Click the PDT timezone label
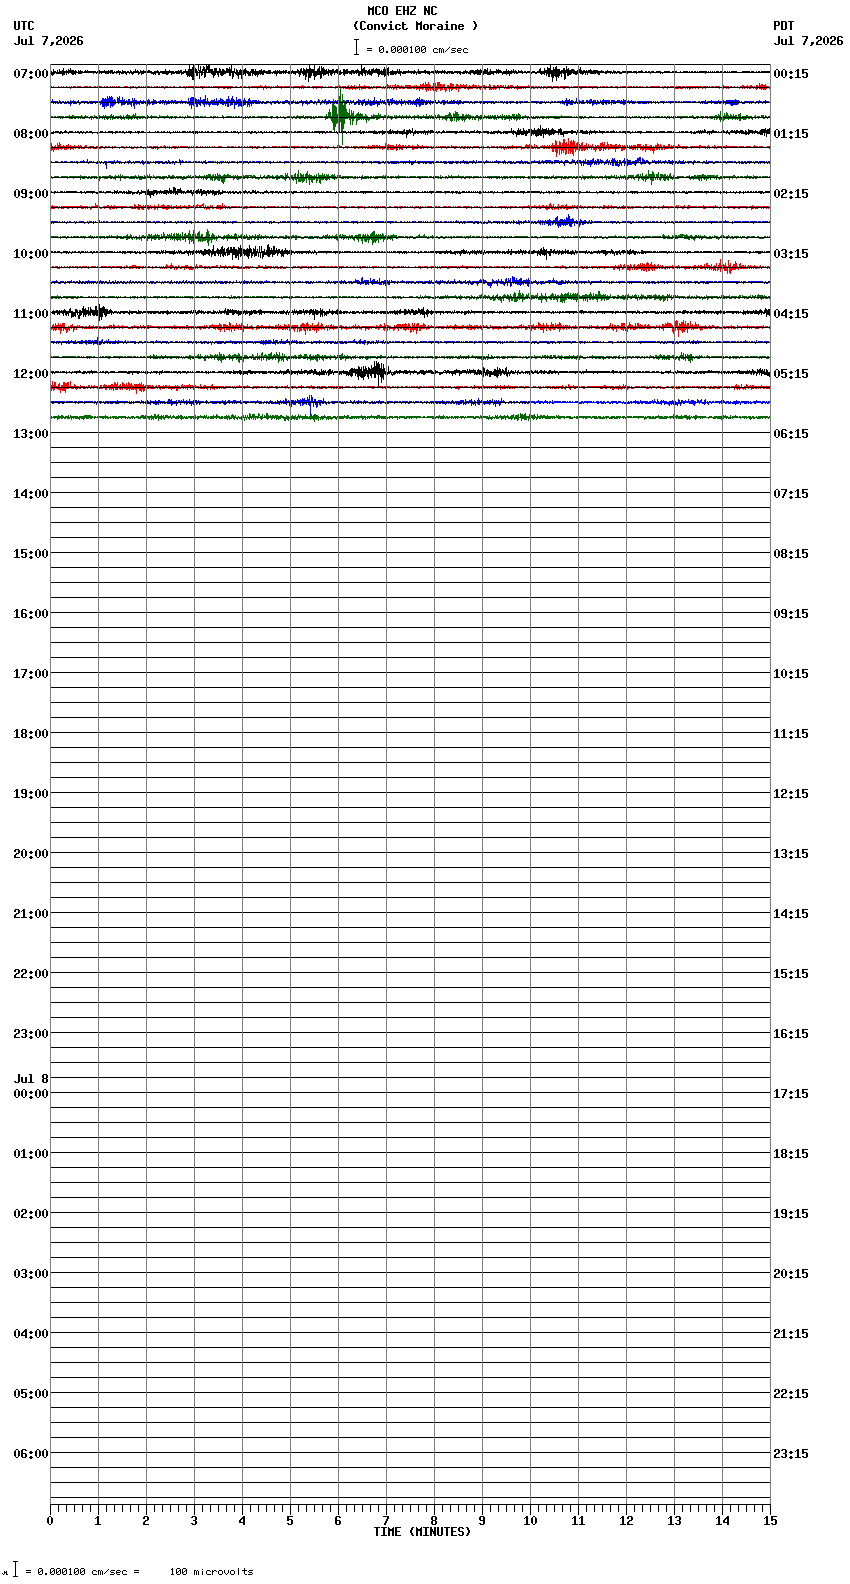850x1584 pixels. click(783, 26)
